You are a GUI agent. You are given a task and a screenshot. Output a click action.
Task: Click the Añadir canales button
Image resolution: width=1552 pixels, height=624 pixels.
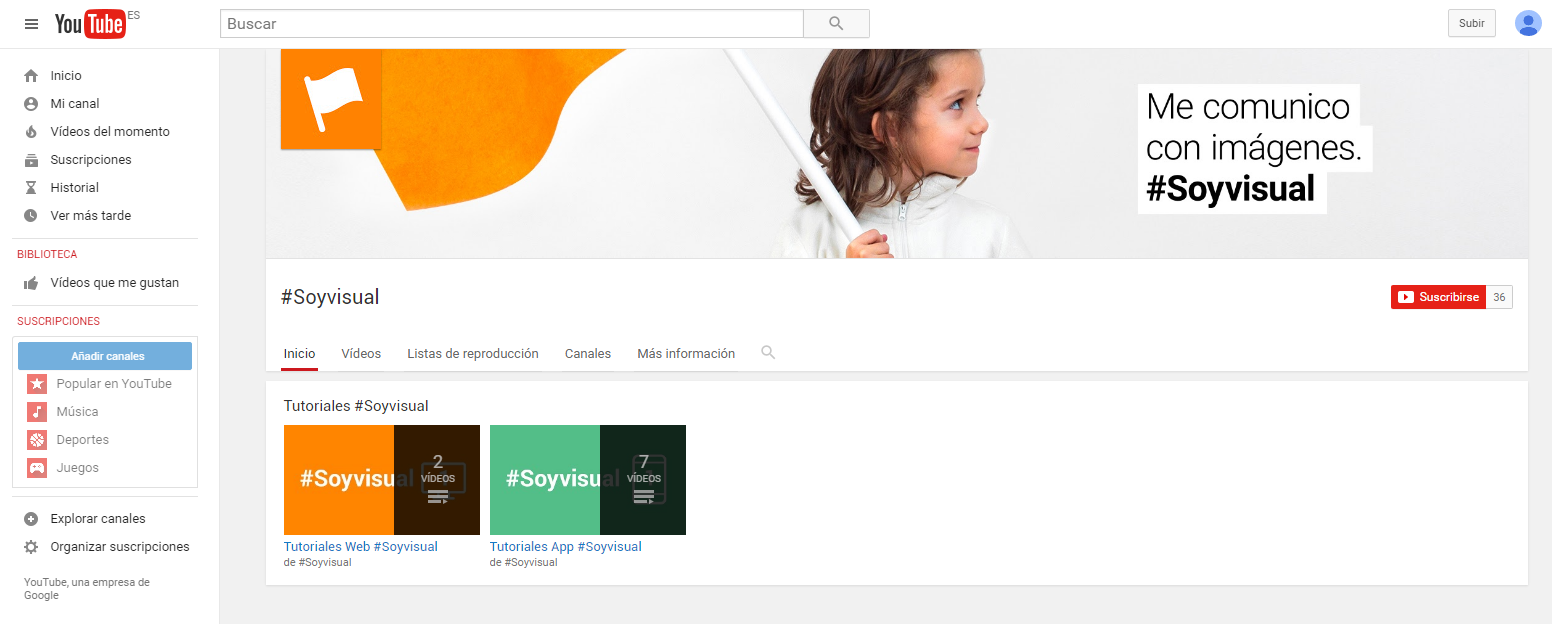tap(105, 356)
